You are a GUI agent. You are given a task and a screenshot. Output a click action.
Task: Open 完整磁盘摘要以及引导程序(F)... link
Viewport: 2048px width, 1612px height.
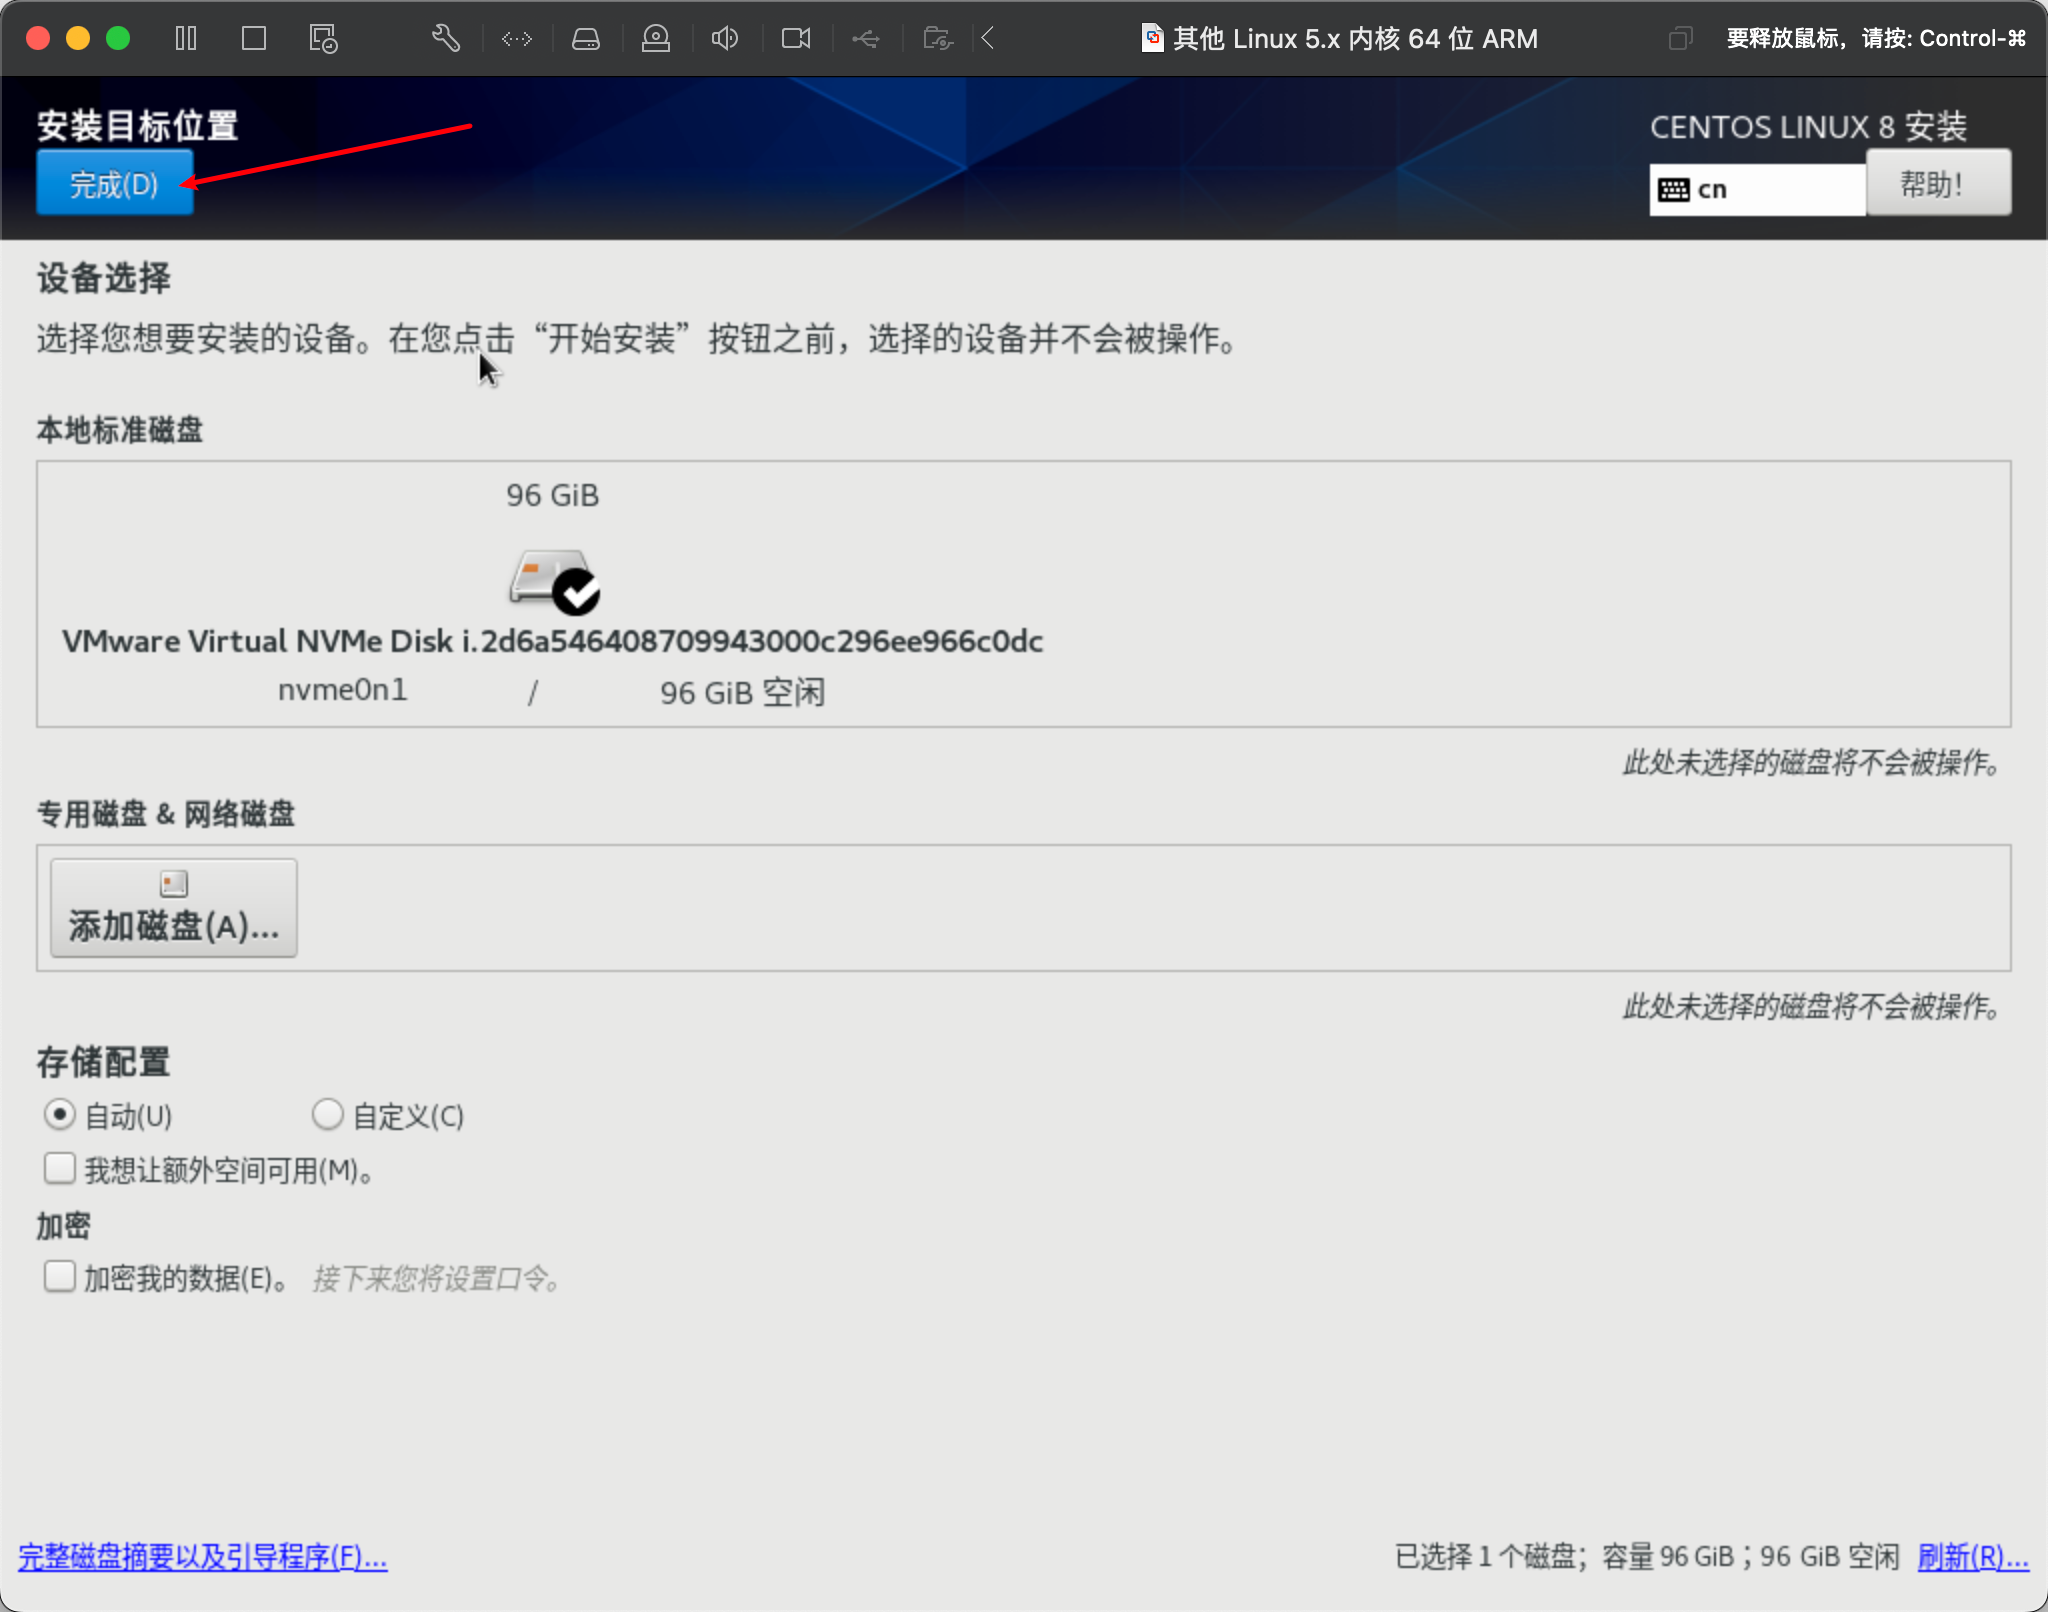[x=203, y=1556]
